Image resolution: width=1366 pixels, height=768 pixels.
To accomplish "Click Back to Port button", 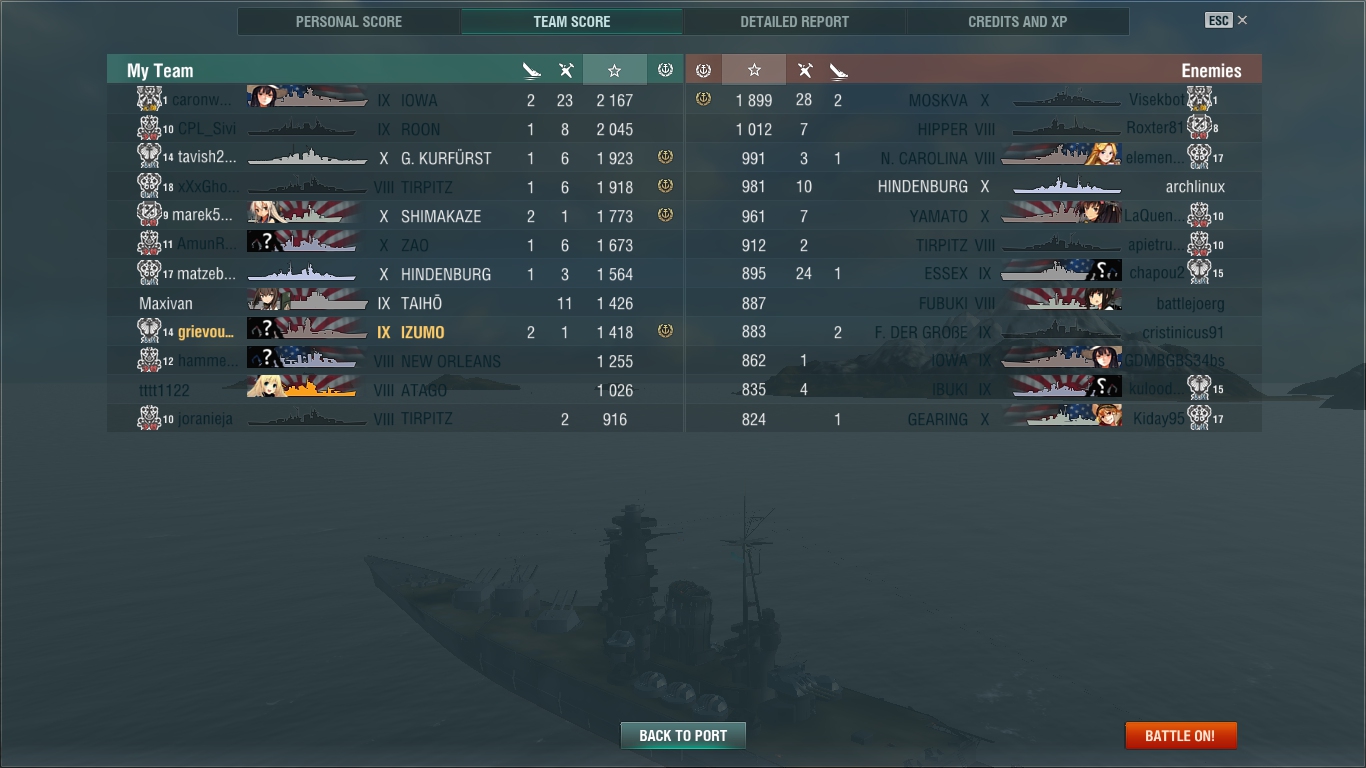I will tap(683, 735).
